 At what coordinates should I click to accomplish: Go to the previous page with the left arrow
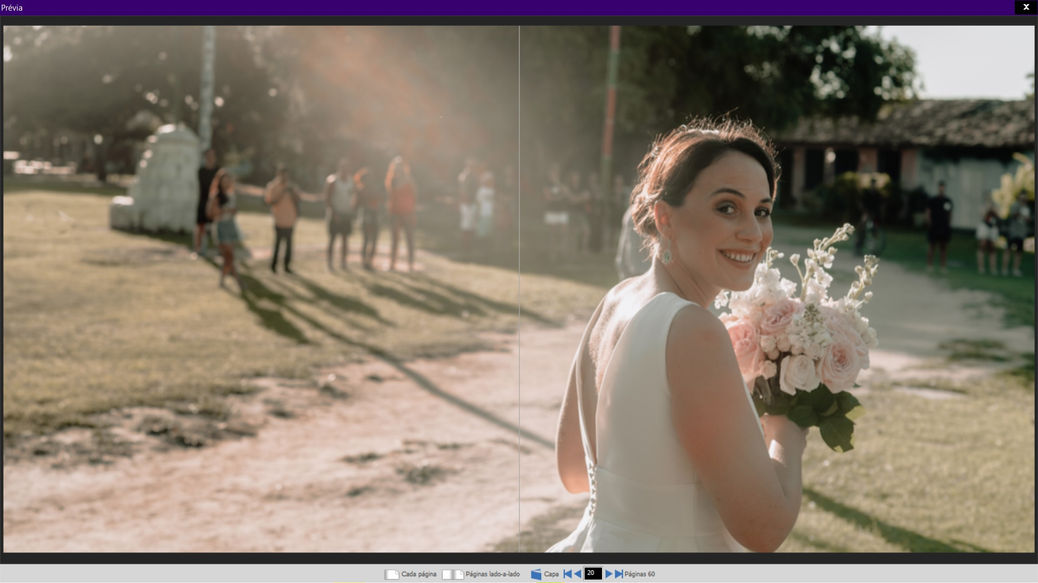point(577,574)
